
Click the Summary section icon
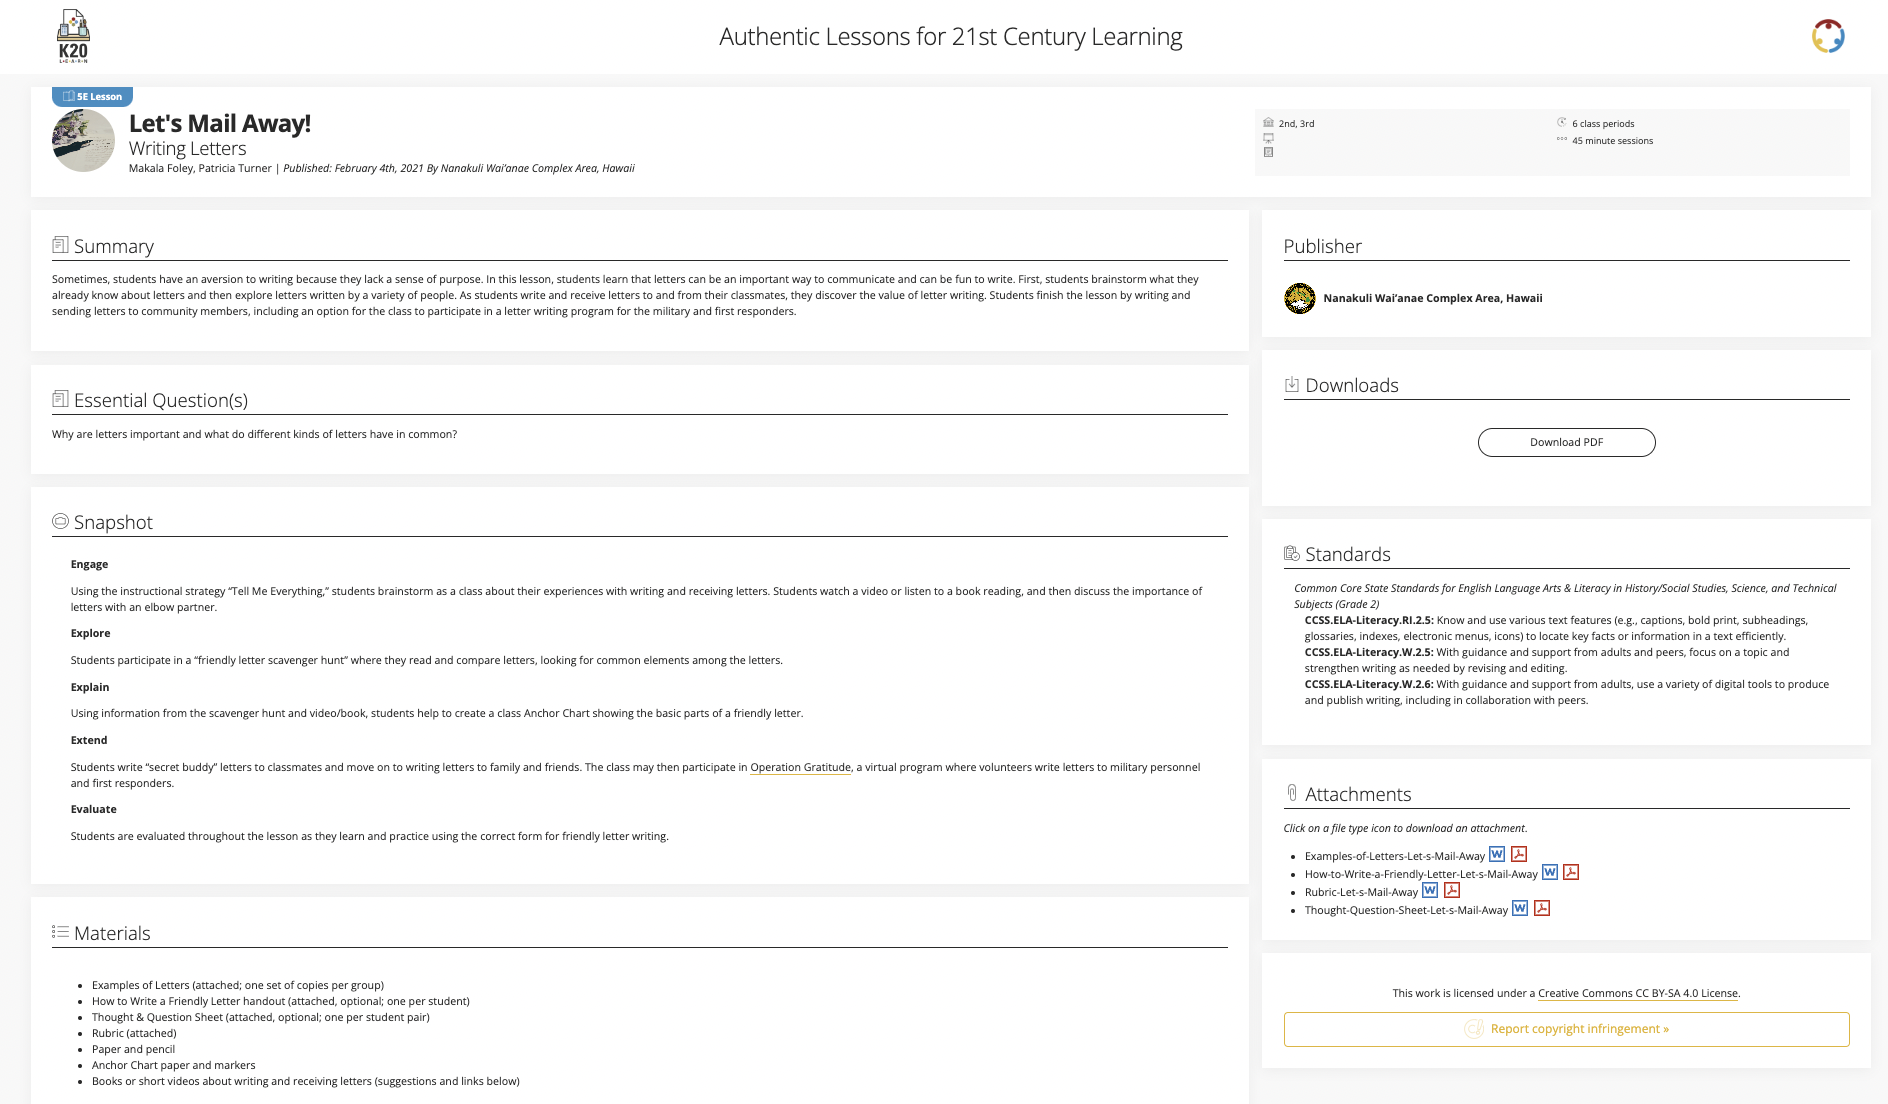pyautogui.click(x=60, y=245)
